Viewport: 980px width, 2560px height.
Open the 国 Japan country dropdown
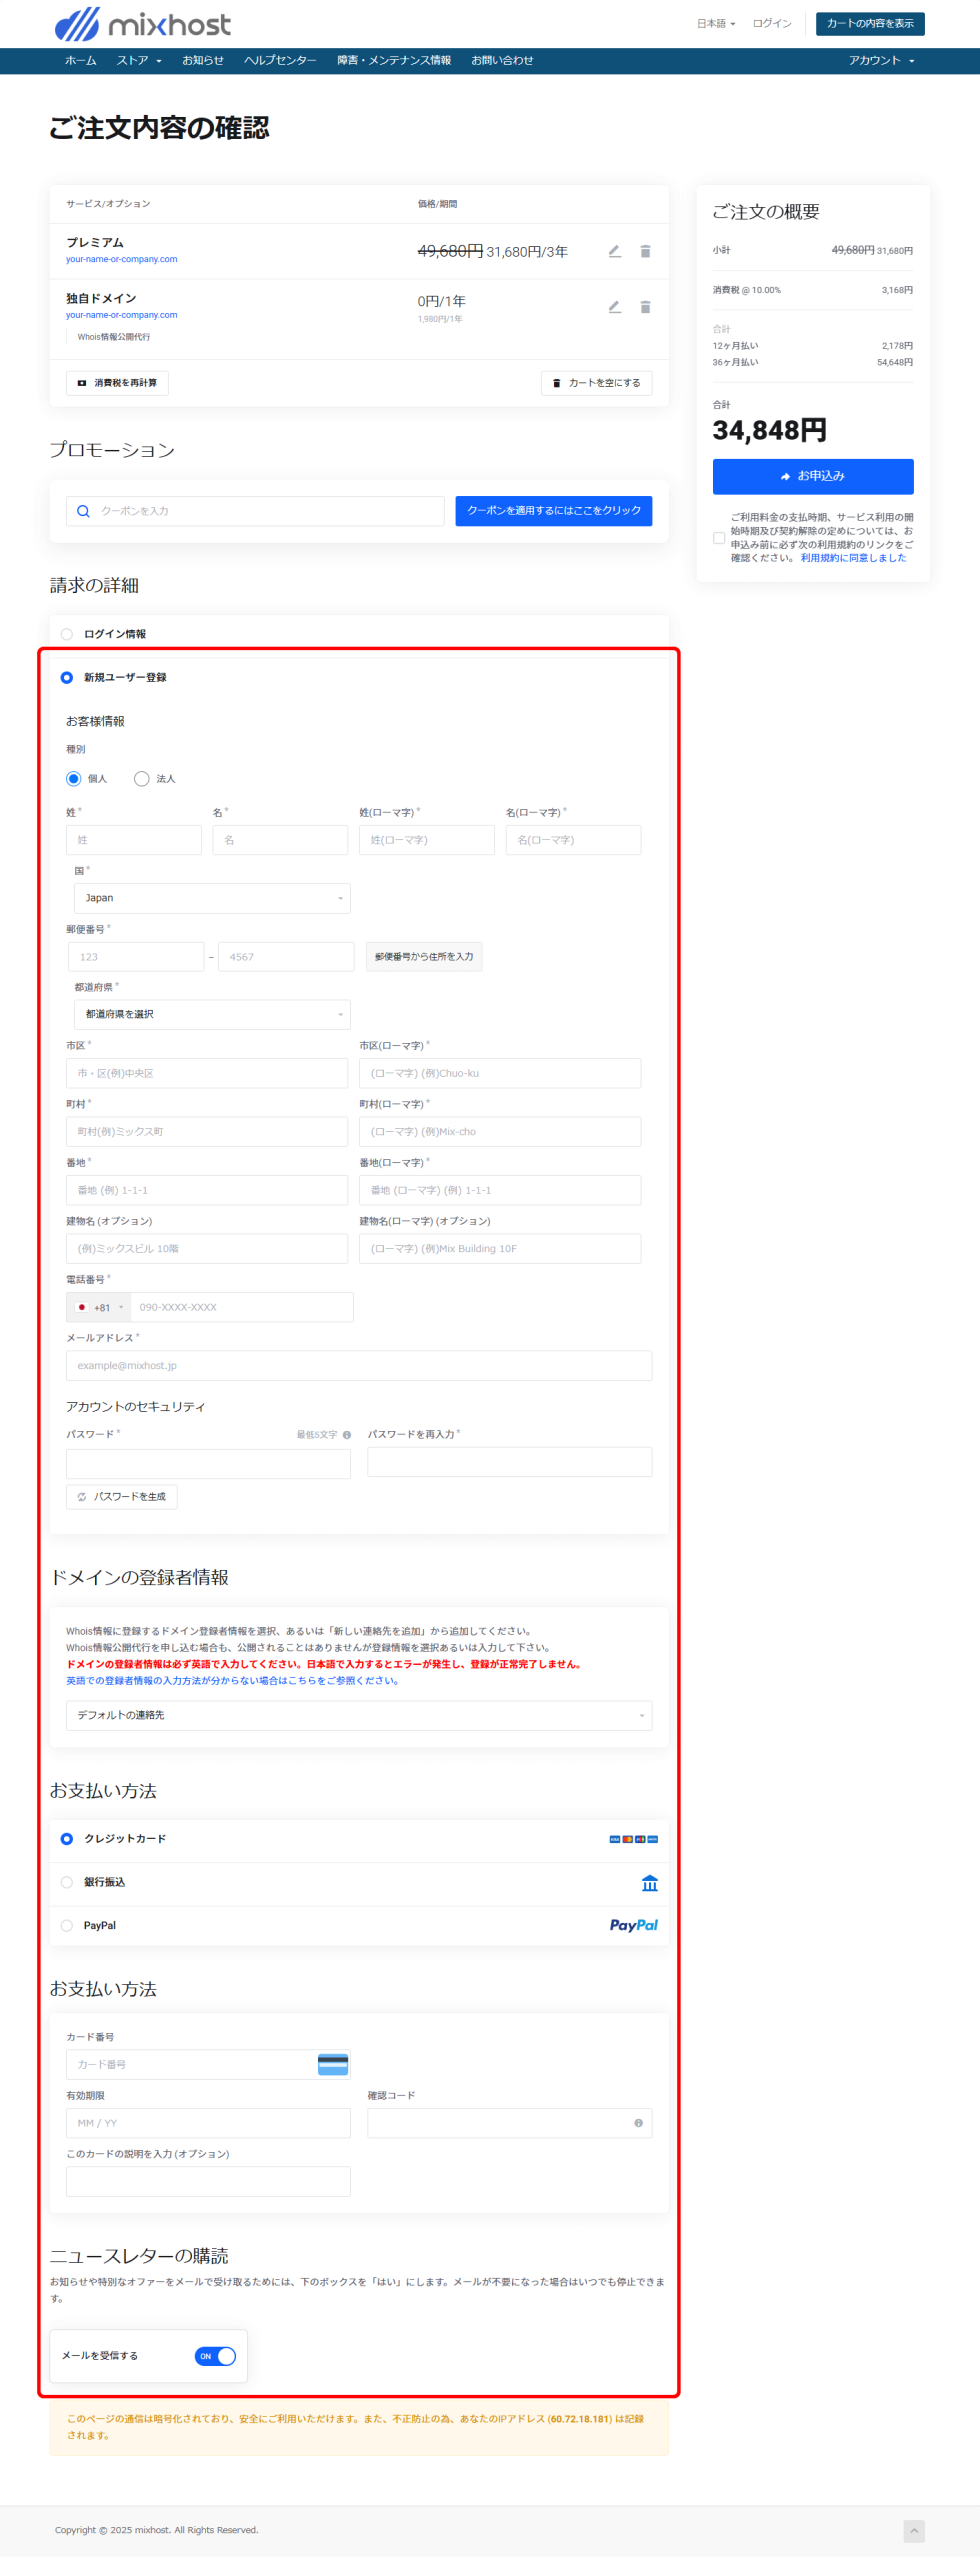click(x=212, y=898)
